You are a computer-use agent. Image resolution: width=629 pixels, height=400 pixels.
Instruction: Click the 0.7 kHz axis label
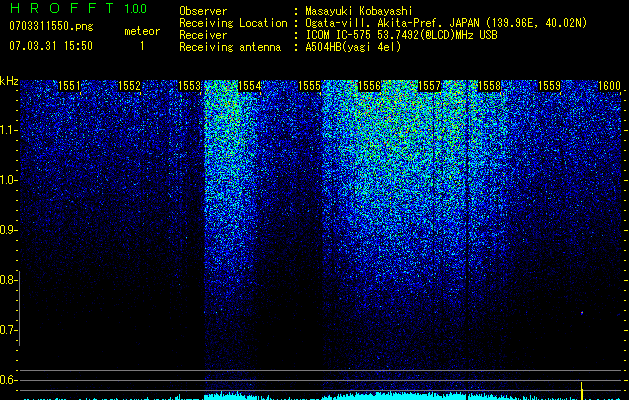[8, 330]
